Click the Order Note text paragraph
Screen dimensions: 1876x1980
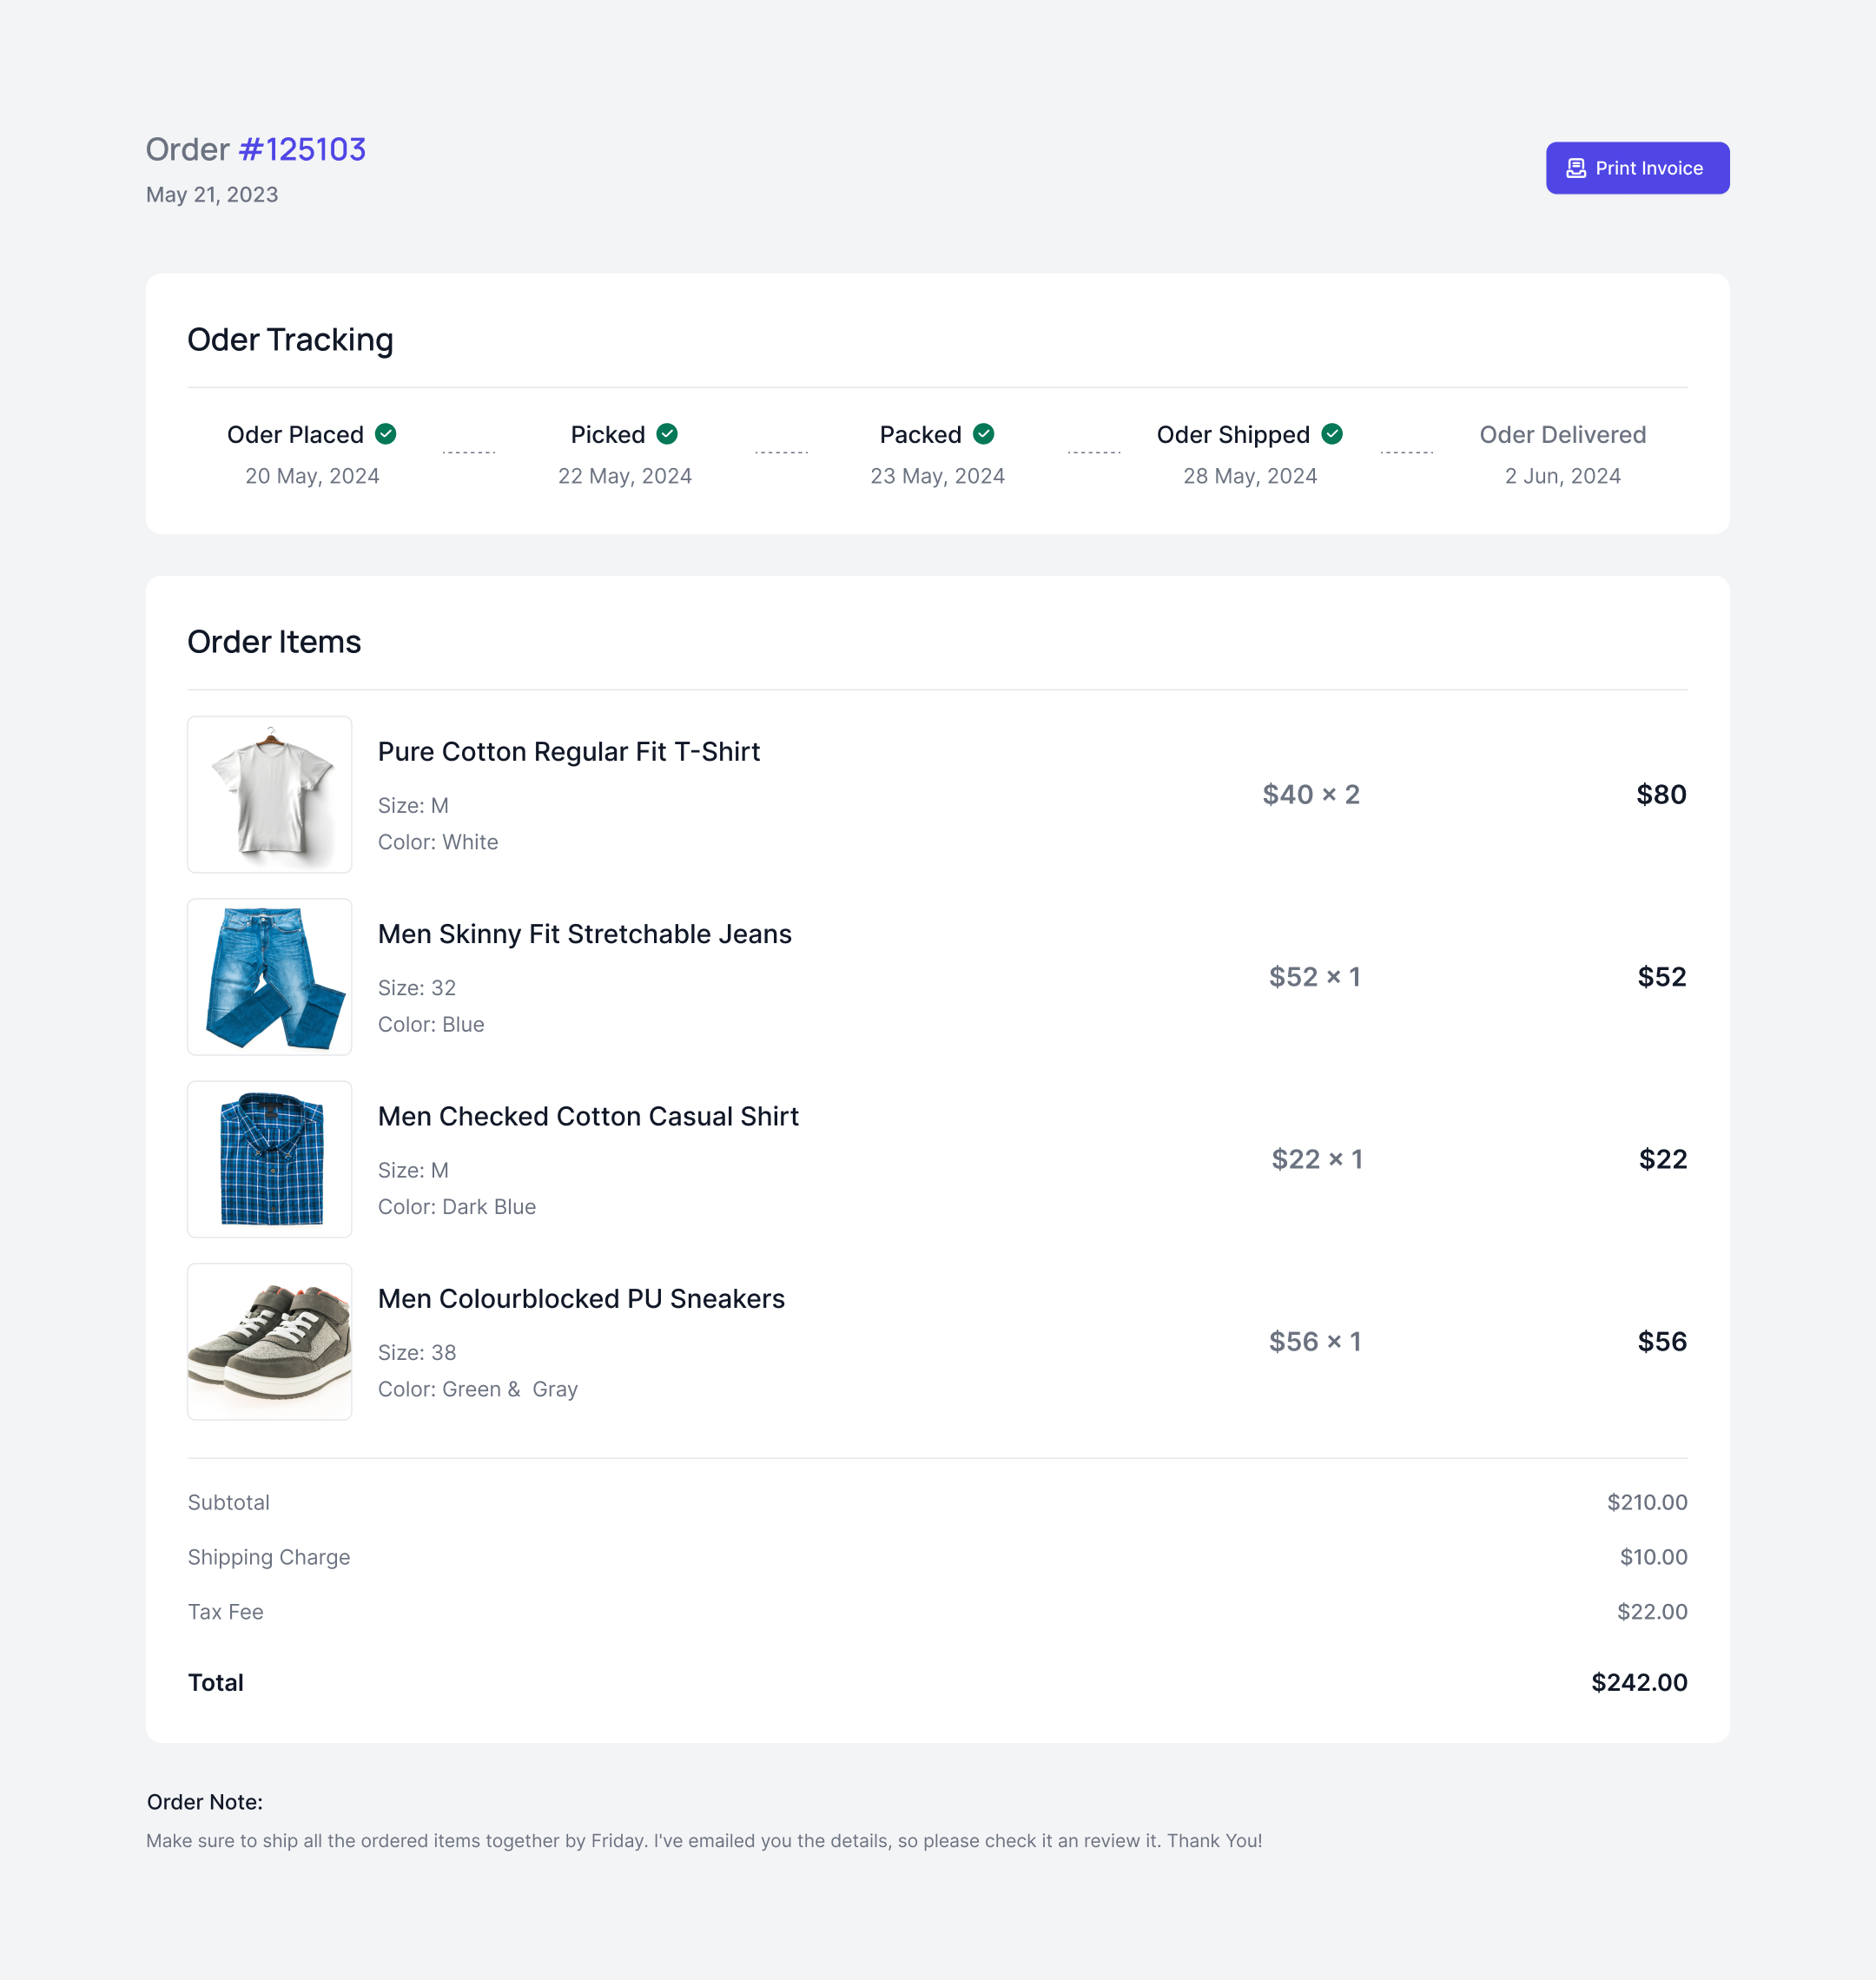coord(704,1841)
